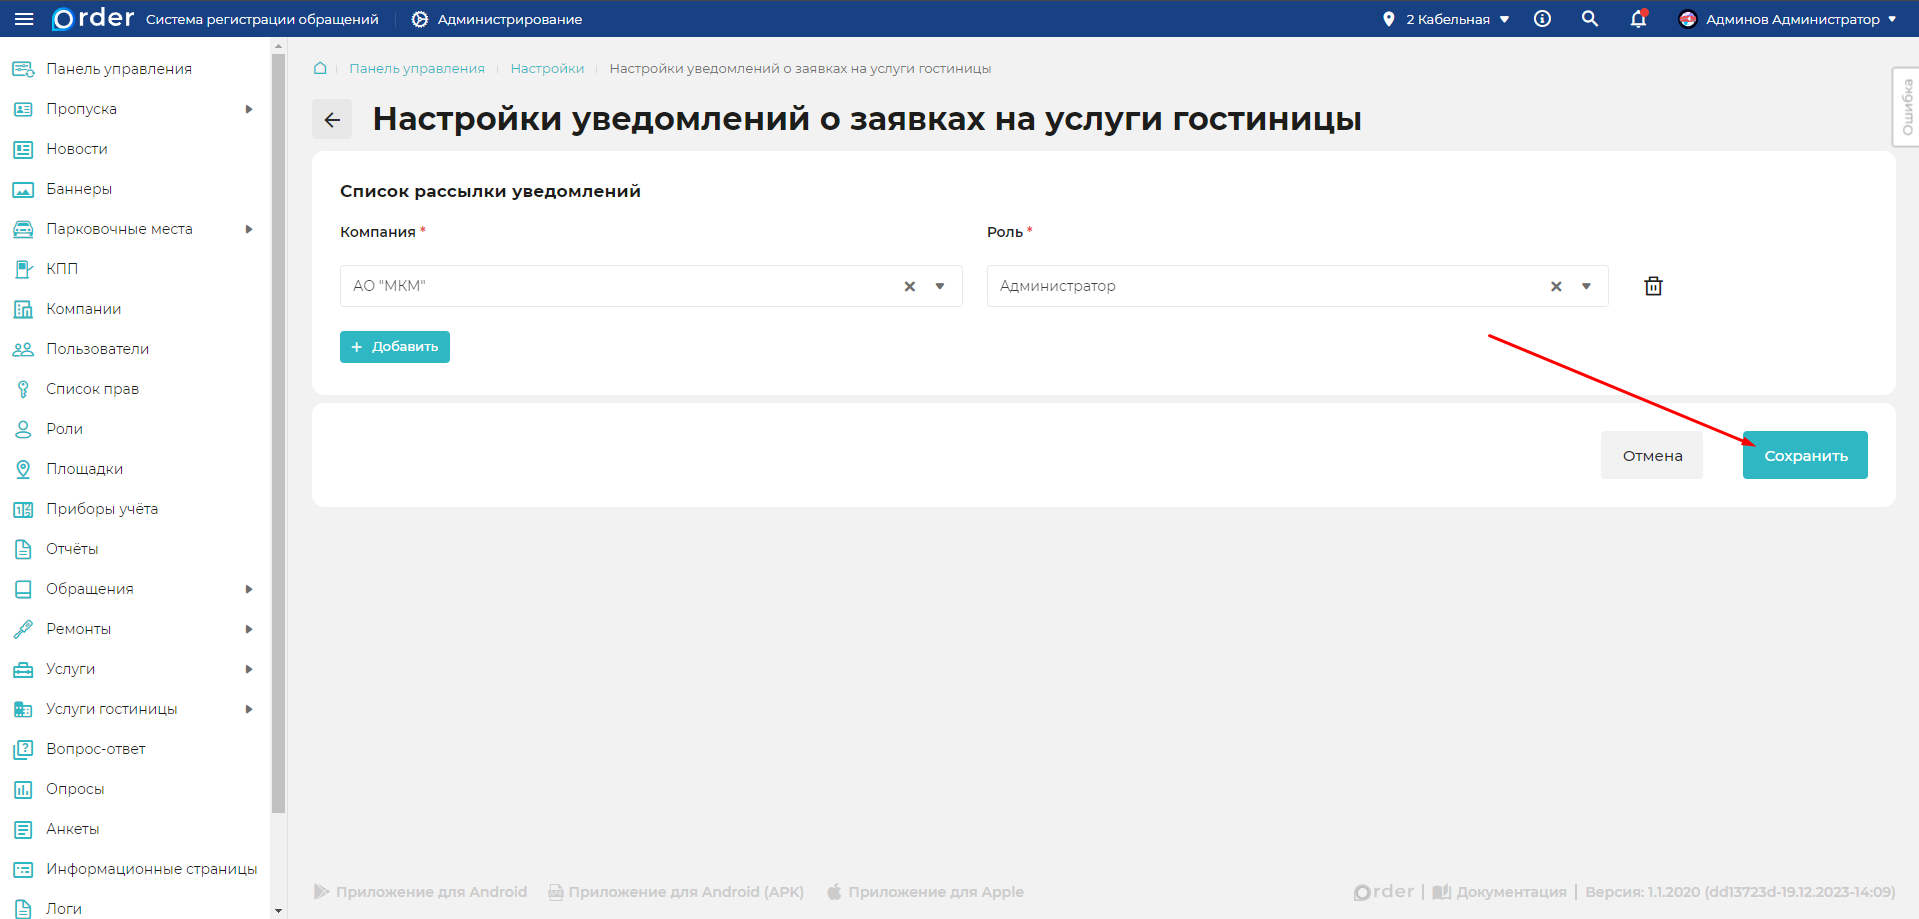
Task: Click Настройки in the breadcrumb trail
Action: (547, 68)
